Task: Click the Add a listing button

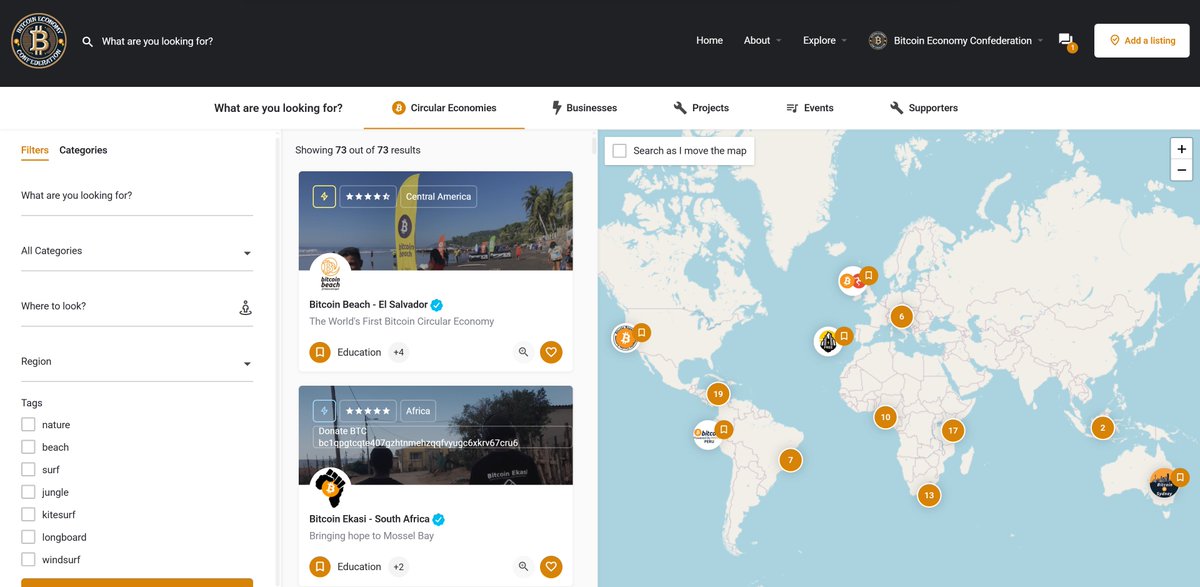Action: [x=1142, y=41]
